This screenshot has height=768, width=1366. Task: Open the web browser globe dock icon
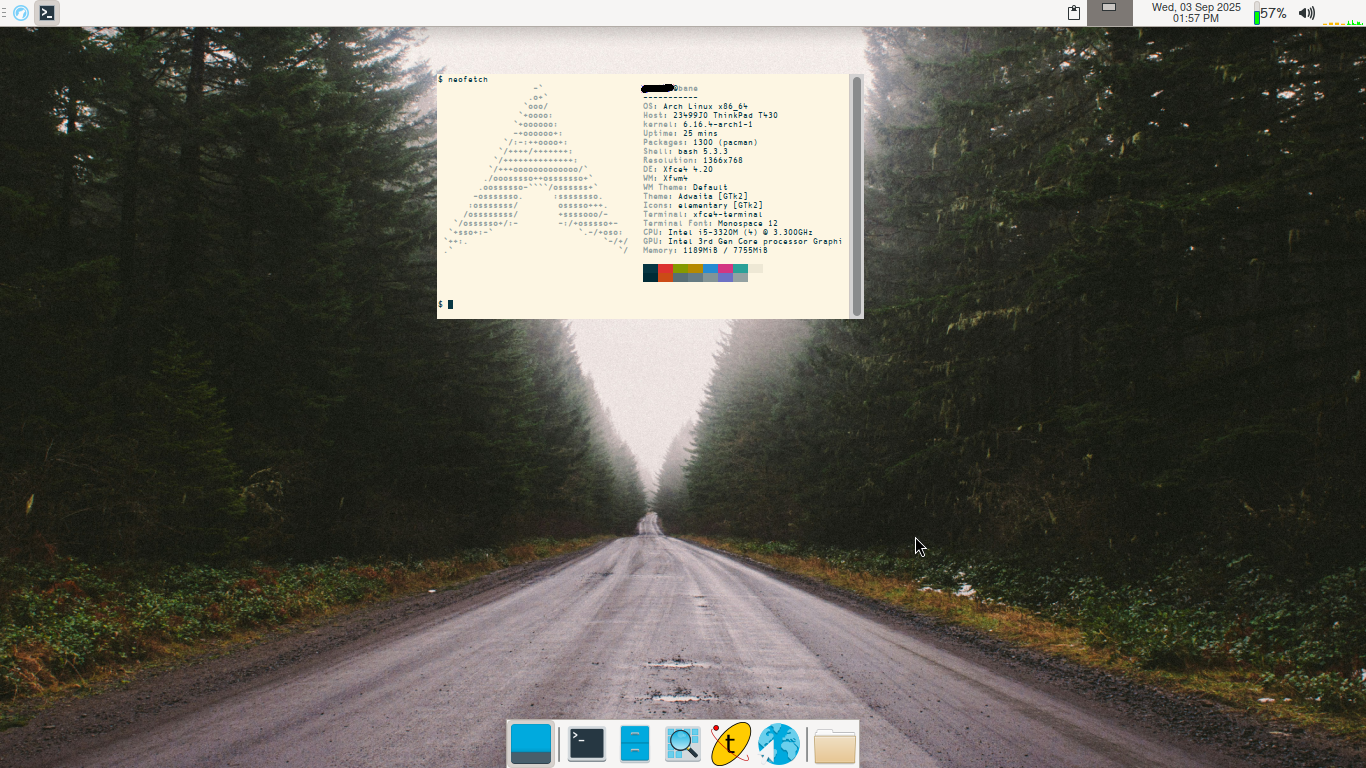(779, 744)
